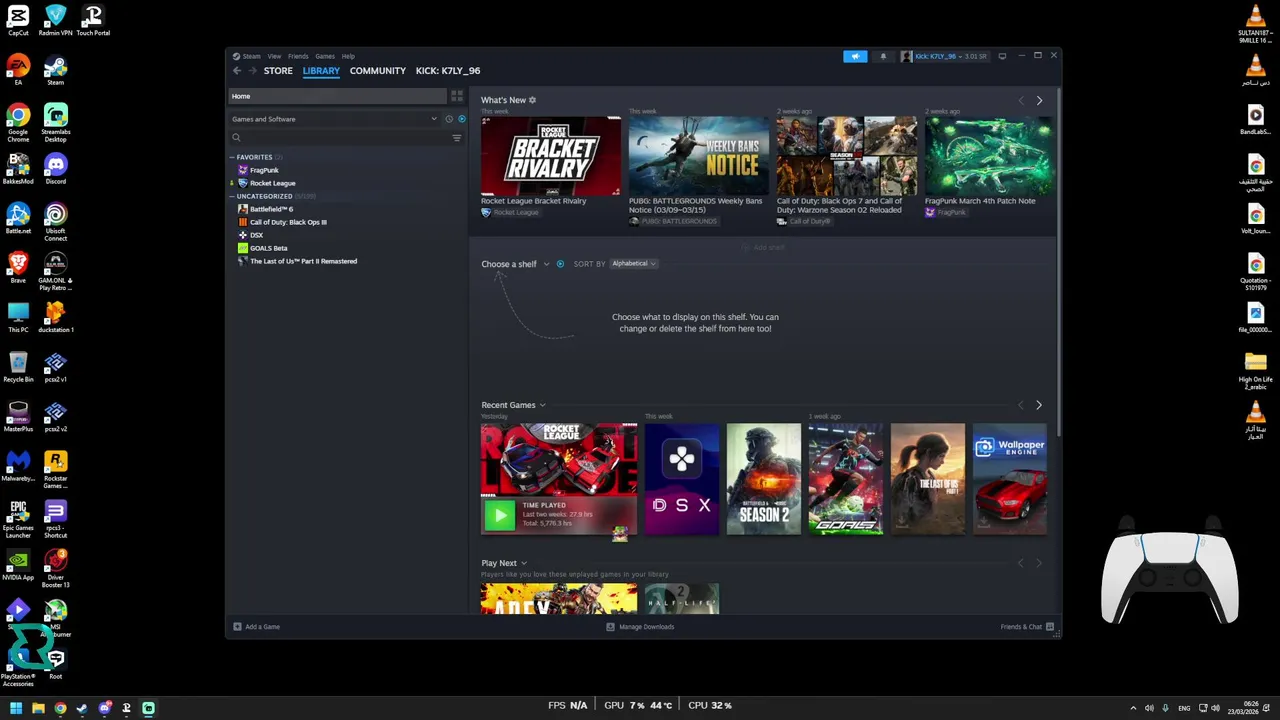Click the Manage Downloads icon
Screen dimensions: 1280x720
pyautogui.click(x=610, y=627)
